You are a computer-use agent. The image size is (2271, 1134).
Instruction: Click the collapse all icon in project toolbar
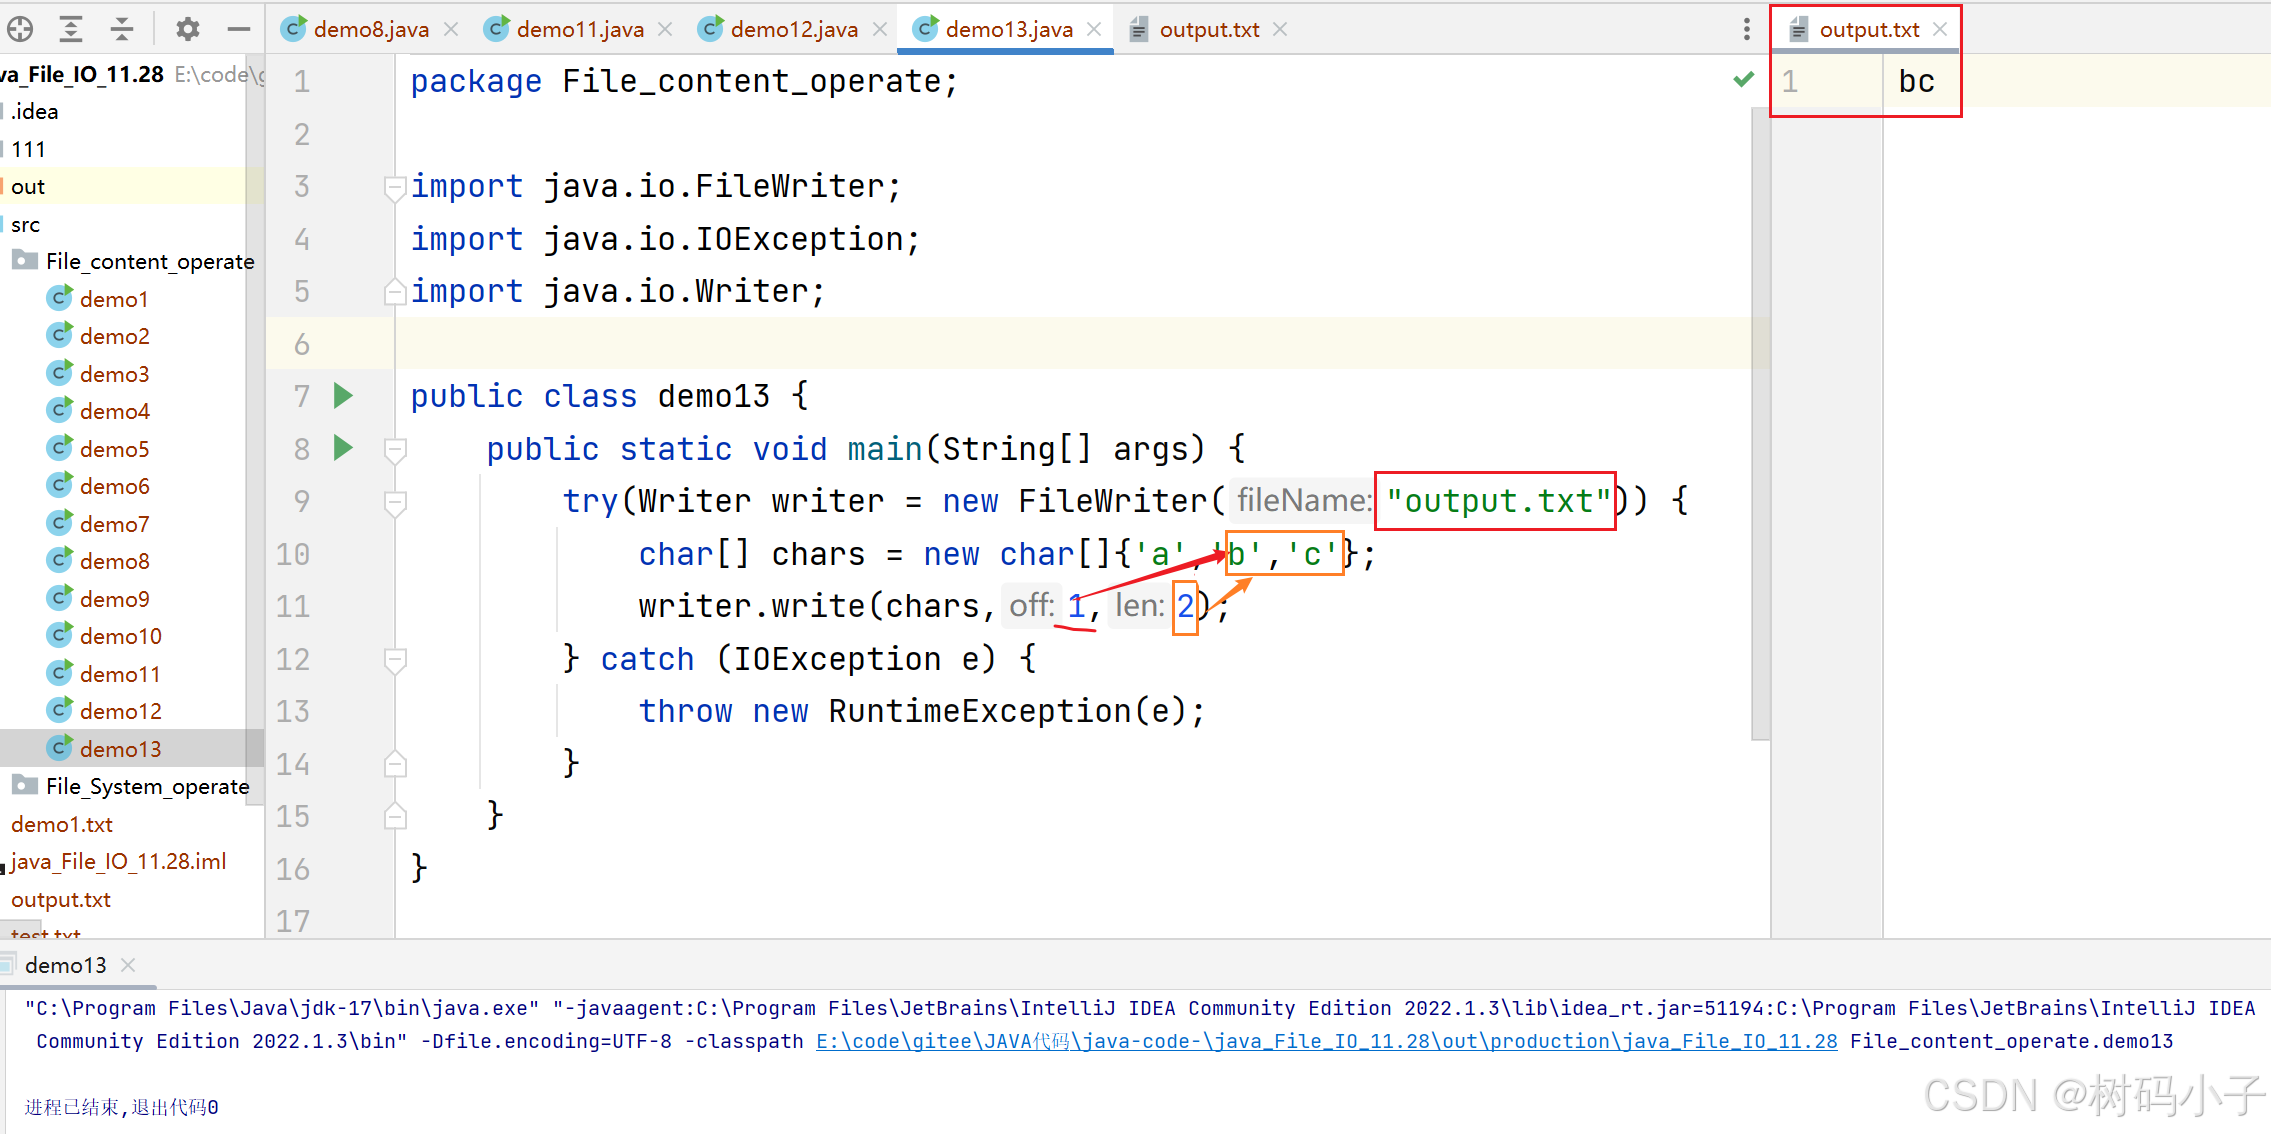point(122,29)
